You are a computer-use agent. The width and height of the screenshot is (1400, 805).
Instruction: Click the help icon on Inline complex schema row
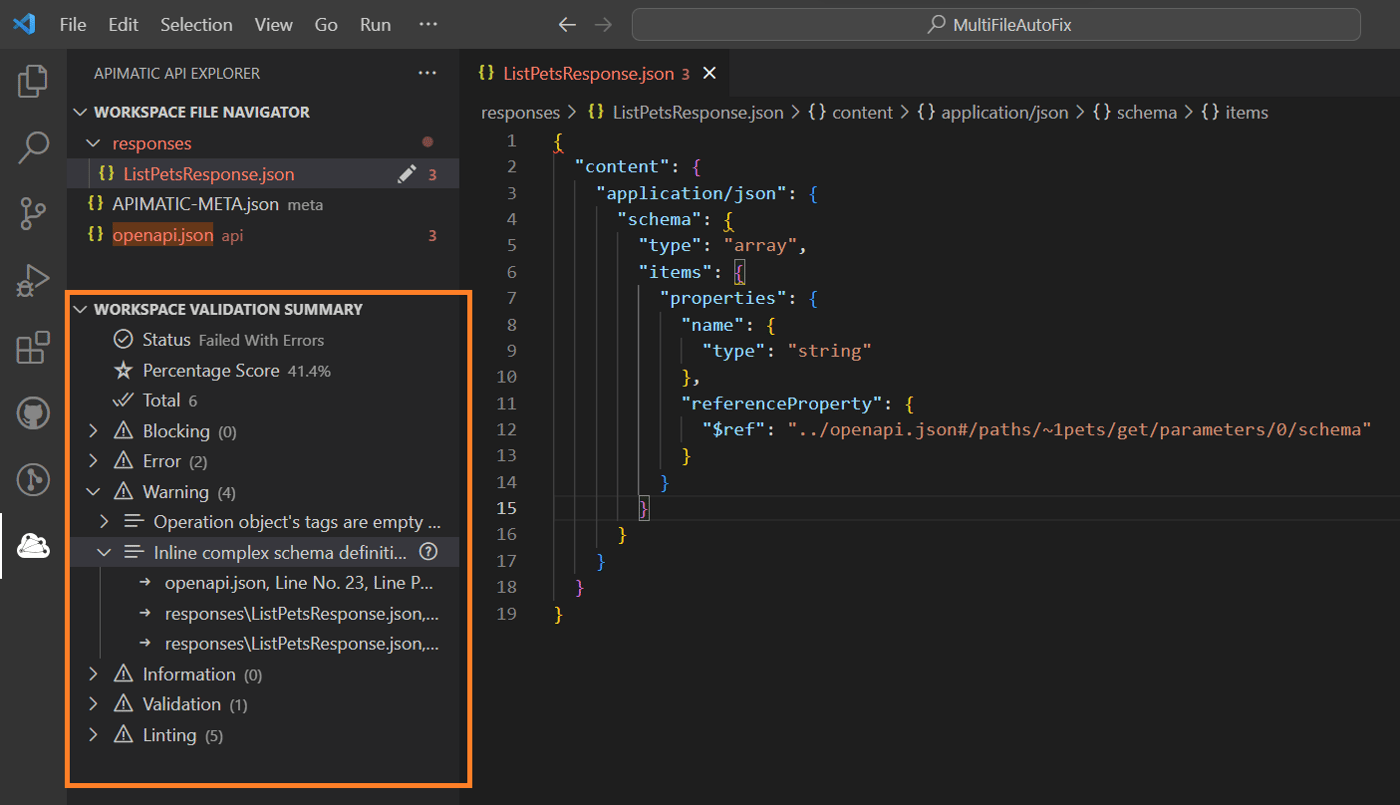tap(428, 552)
